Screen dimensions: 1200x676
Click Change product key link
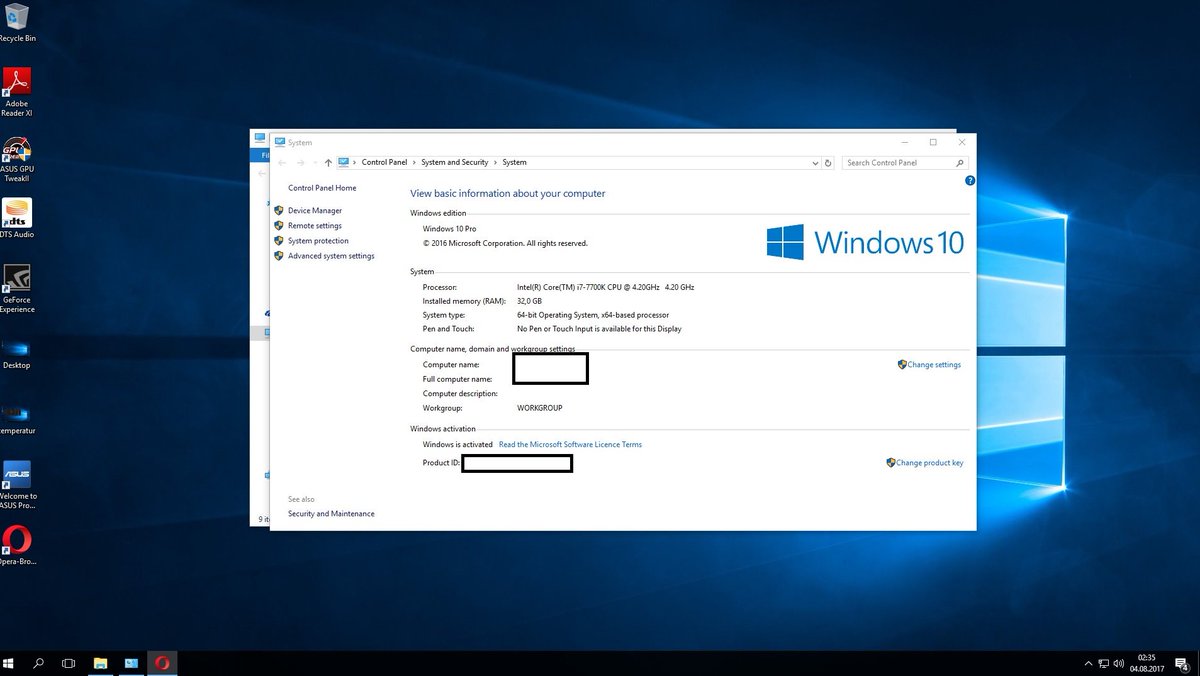(x=930, y=463)
